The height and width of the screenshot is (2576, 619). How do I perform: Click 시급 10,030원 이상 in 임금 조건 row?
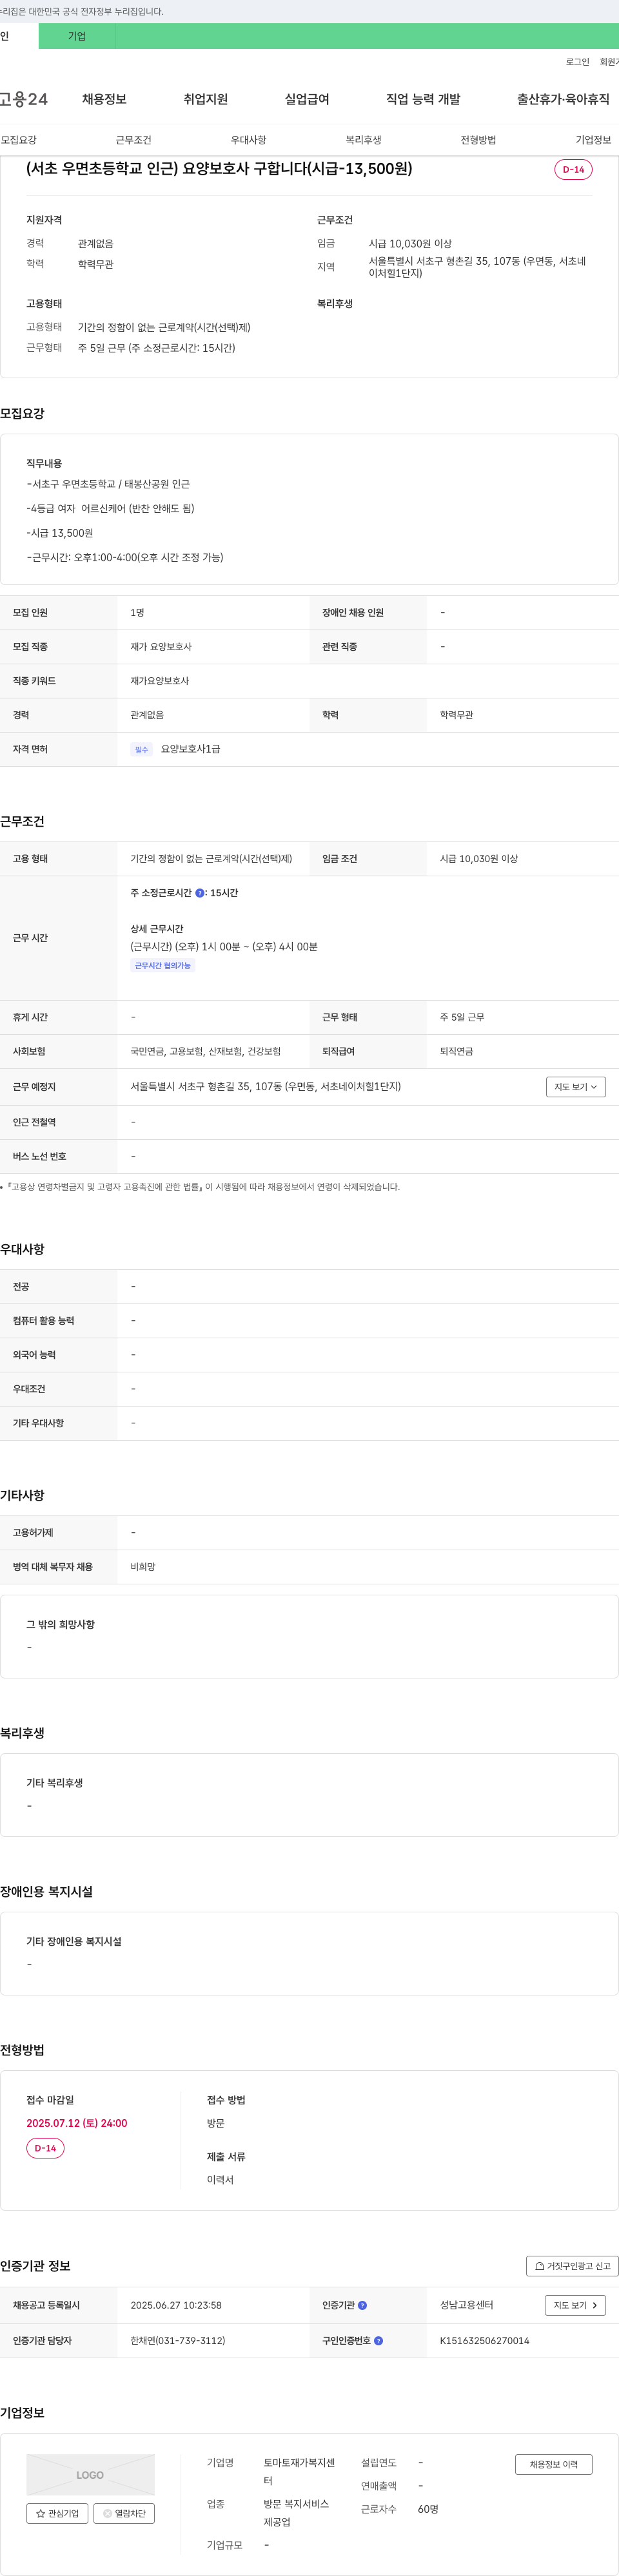479,859
